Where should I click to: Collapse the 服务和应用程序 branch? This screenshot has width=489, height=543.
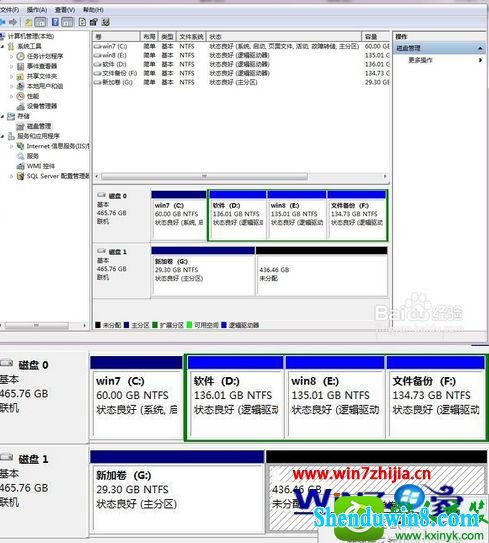(x=3, y=136)
